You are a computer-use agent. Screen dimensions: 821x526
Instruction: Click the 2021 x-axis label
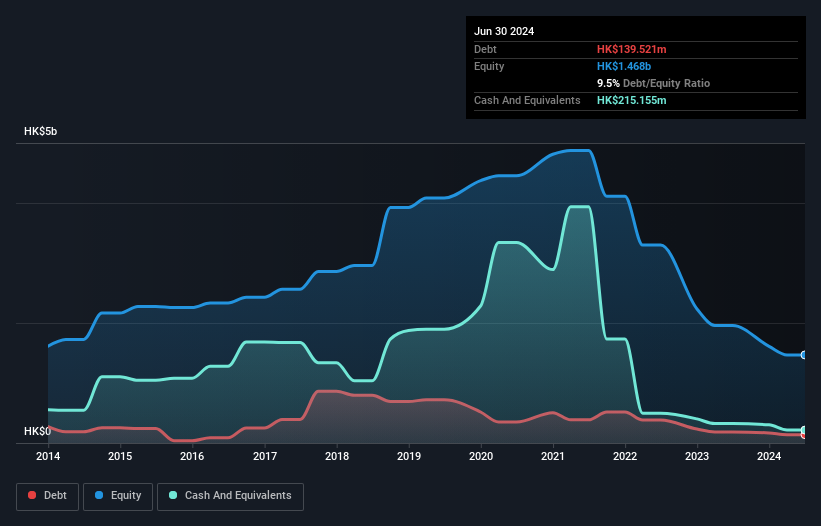coord(553,456)
